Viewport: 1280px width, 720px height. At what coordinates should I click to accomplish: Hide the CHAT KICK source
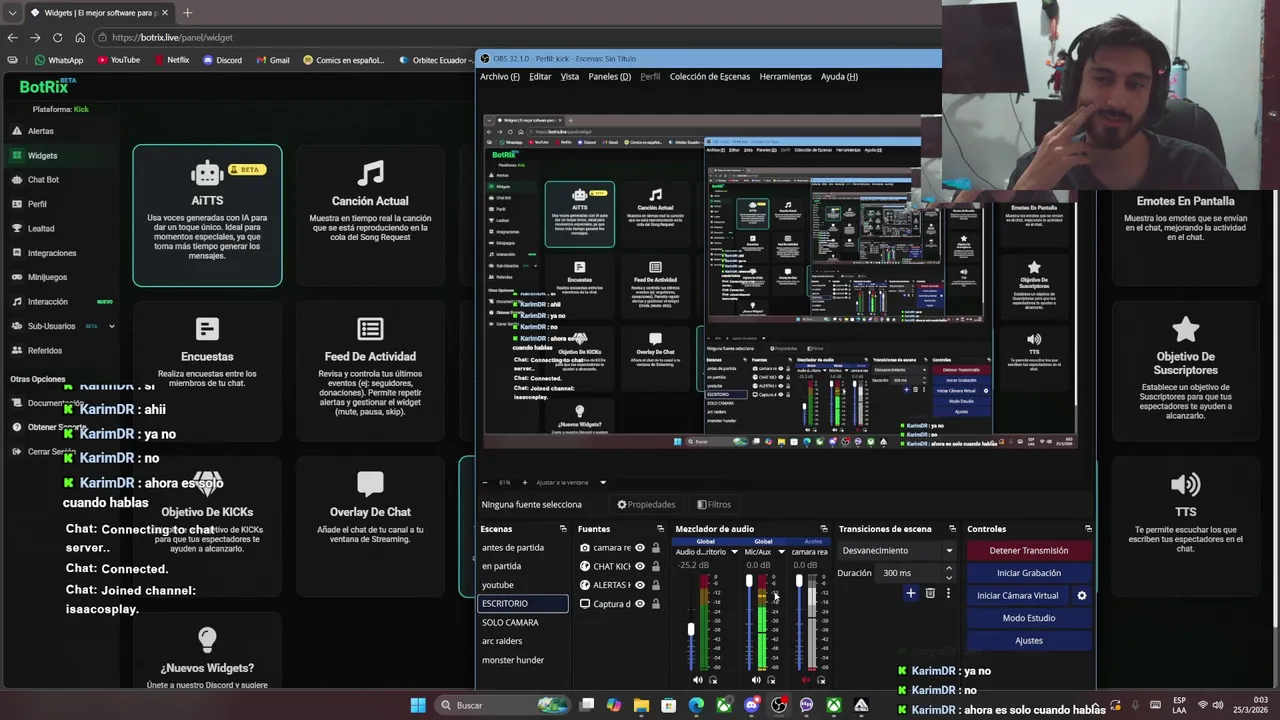point(640,567)
